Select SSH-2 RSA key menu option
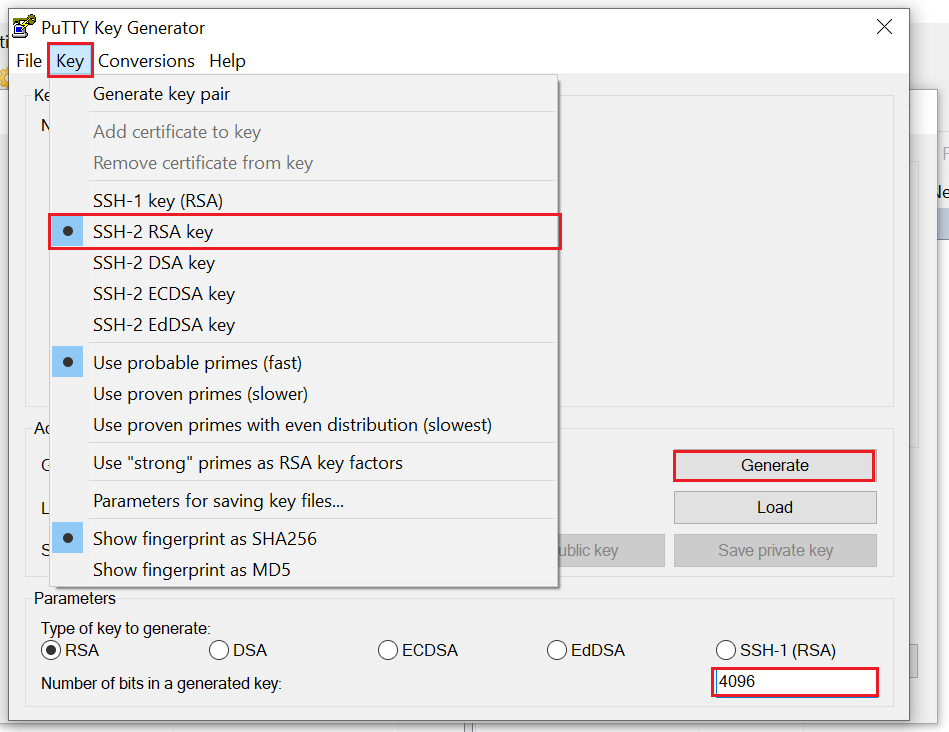Viewport: 949px width, 732px height. click(304, 231)
